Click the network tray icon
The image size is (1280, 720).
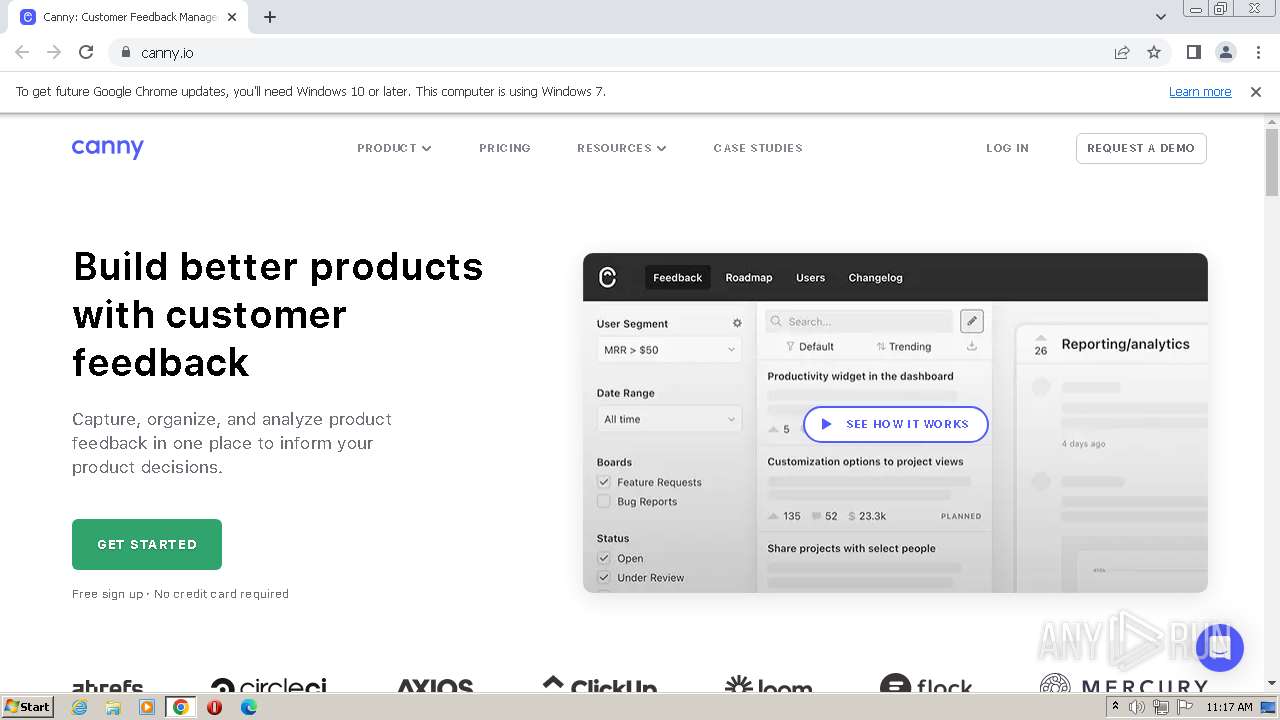click(x=1160, y=707)
